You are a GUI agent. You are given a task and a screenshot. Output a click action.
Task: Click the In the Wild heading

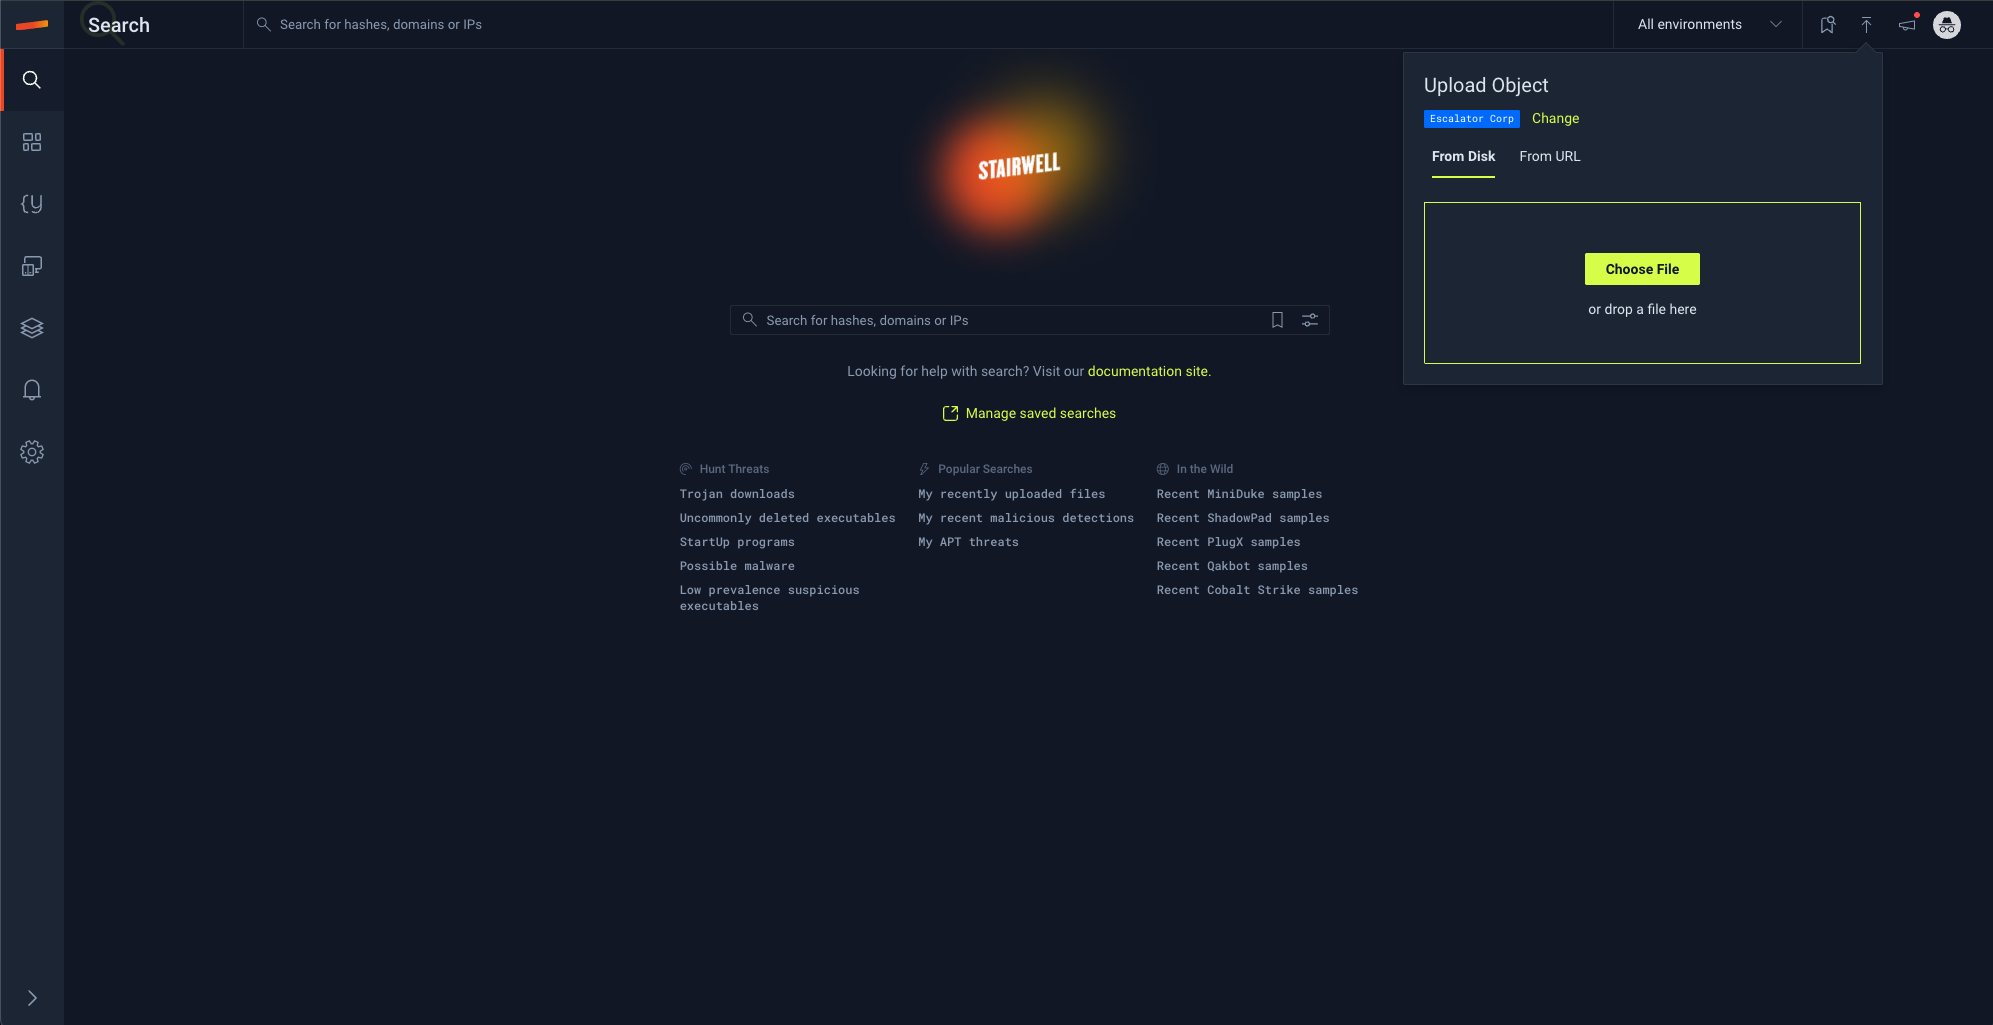click(1204, 469)
